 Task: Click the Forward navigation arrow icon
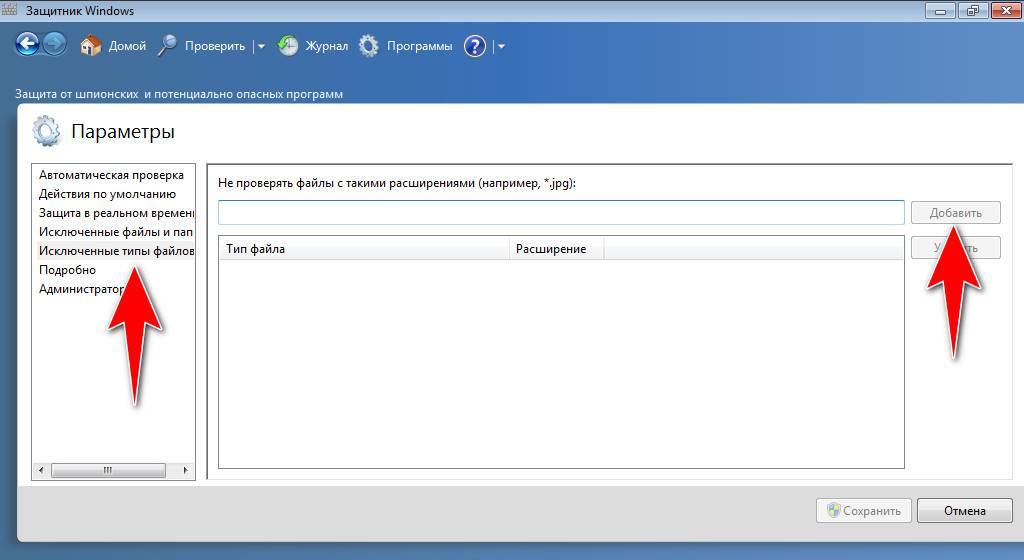[x=54, y=45]
